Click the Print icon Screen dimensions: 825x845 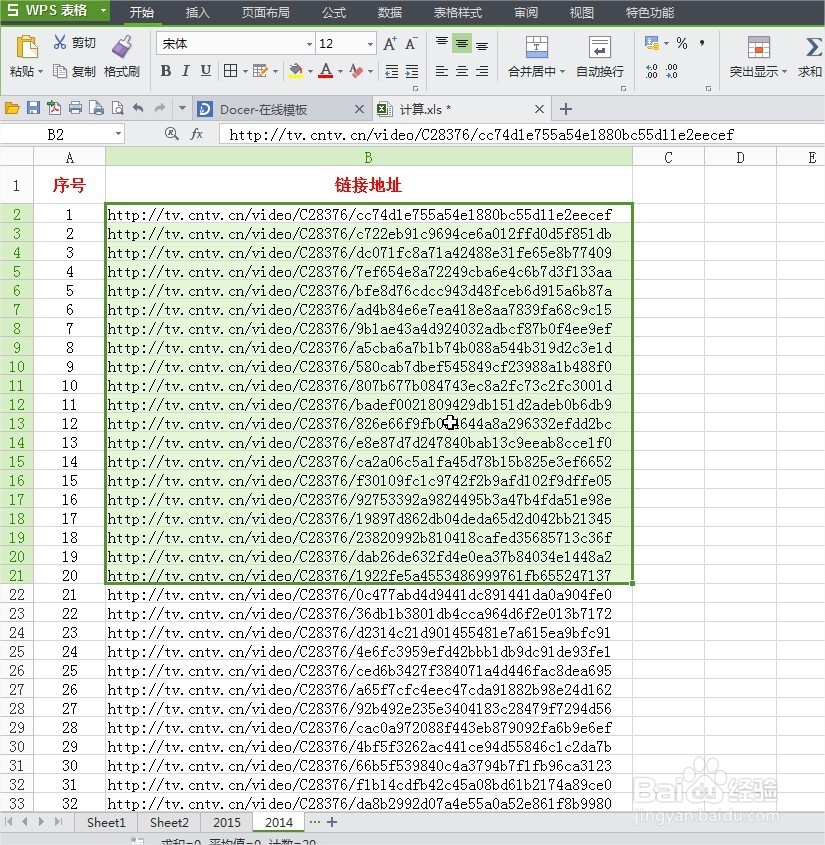coord(75,109)
